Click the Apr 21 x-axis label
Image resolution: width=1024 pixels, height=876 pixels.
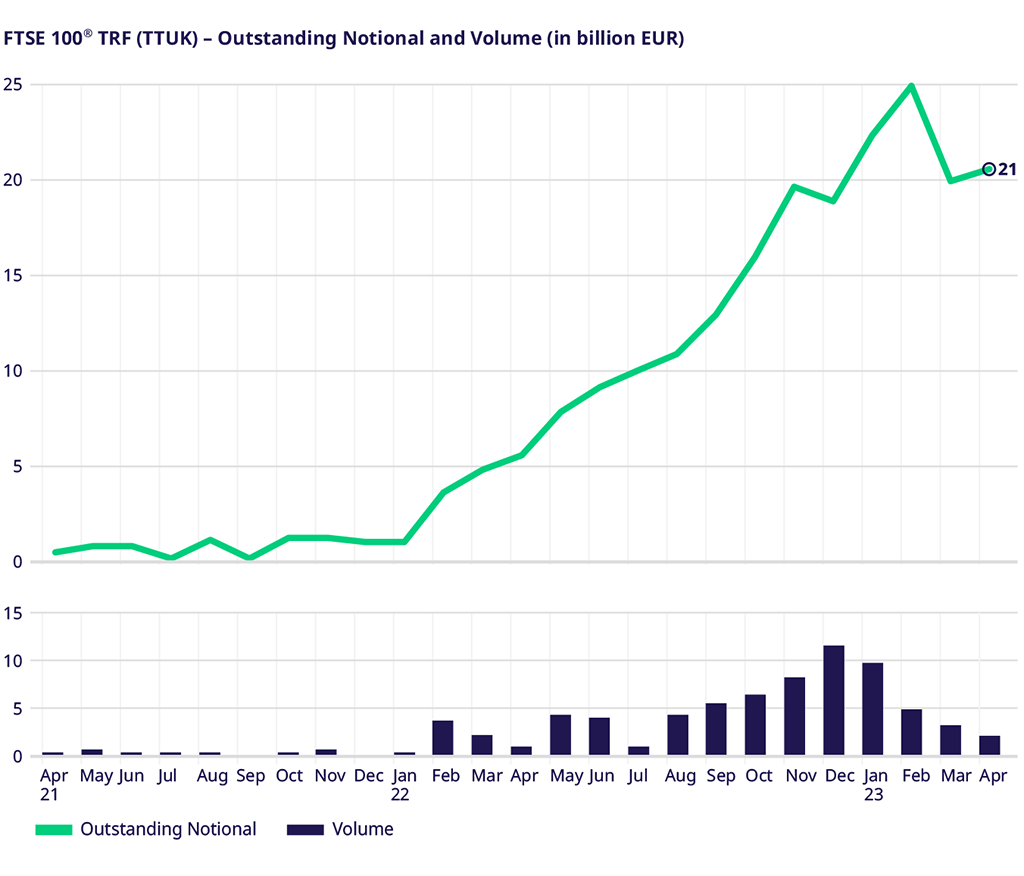click(x=52, y=785)
